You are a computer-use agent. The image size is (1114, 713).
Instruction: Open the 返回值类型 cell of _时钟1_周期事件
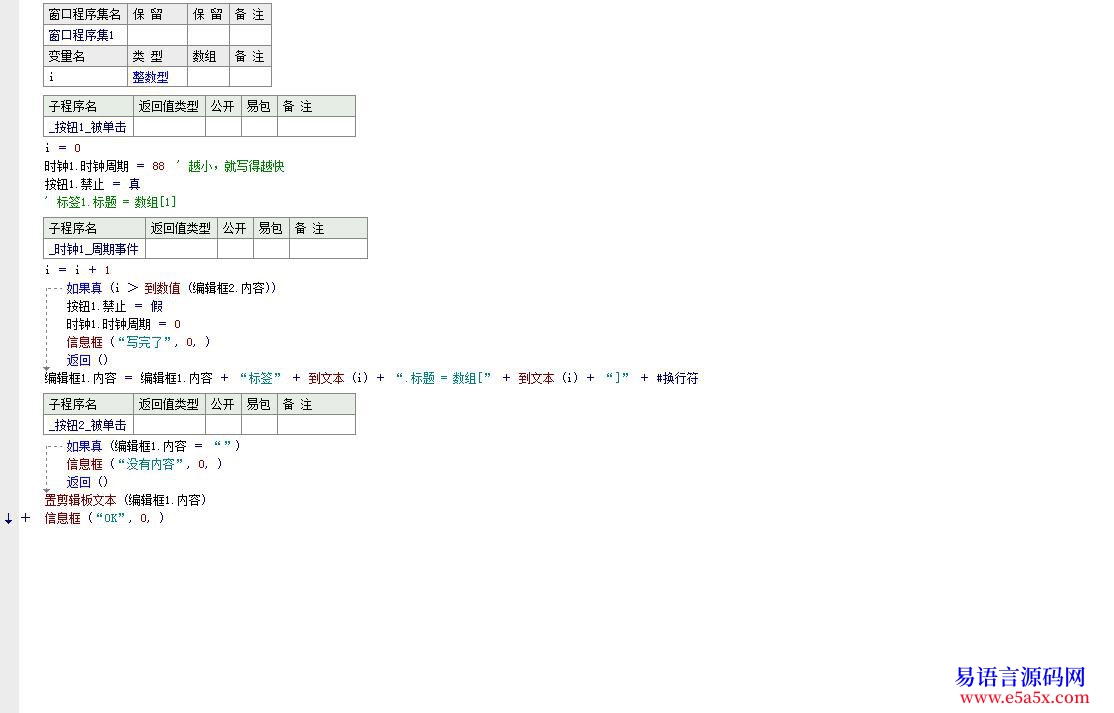181,249
